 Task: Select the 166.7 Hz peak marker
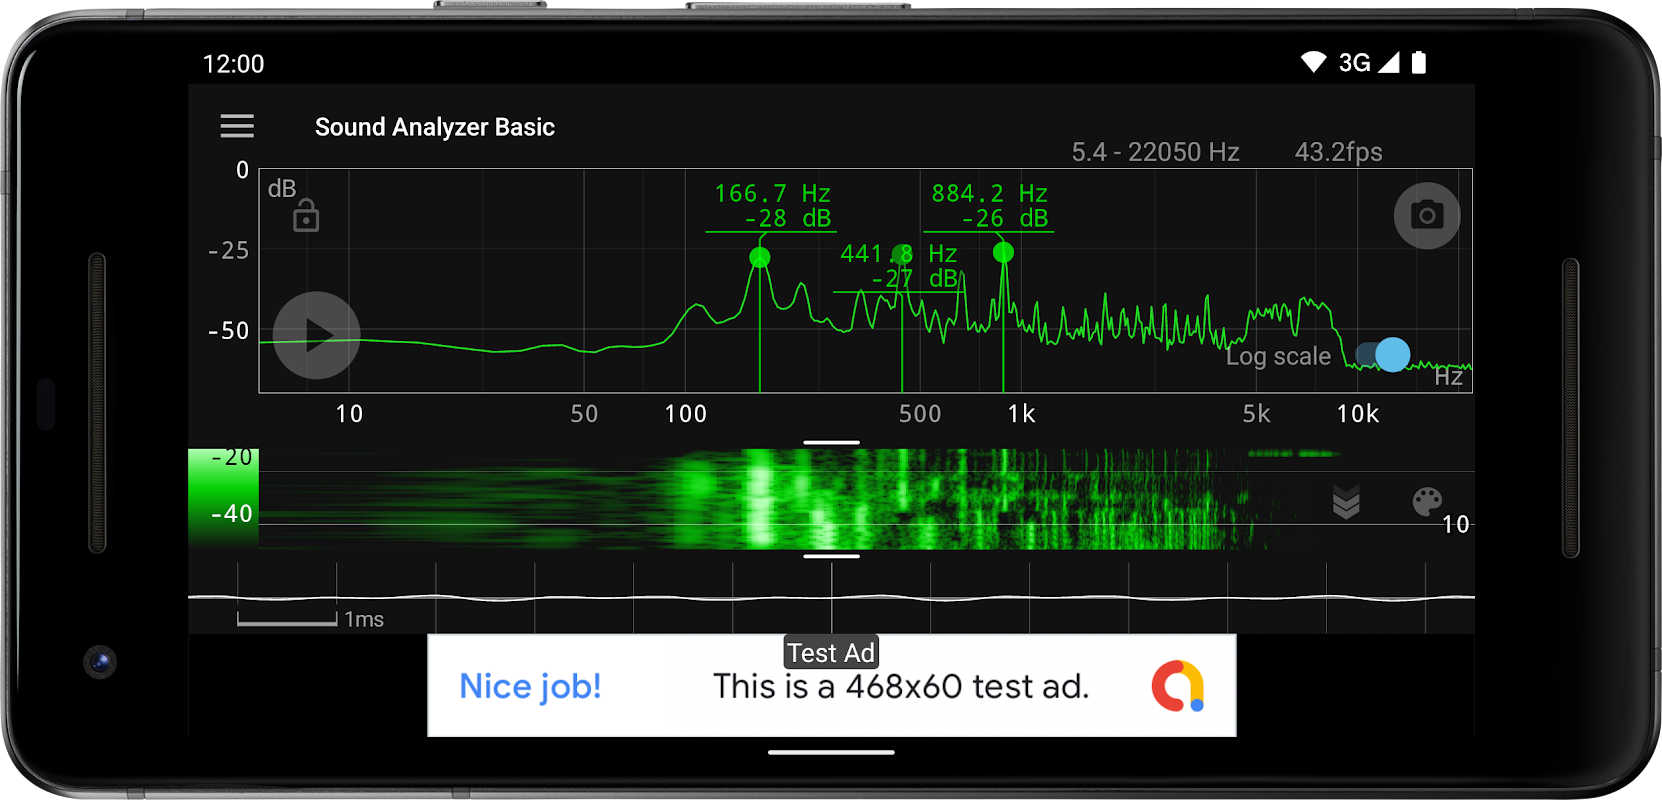(x=760, y=258)
